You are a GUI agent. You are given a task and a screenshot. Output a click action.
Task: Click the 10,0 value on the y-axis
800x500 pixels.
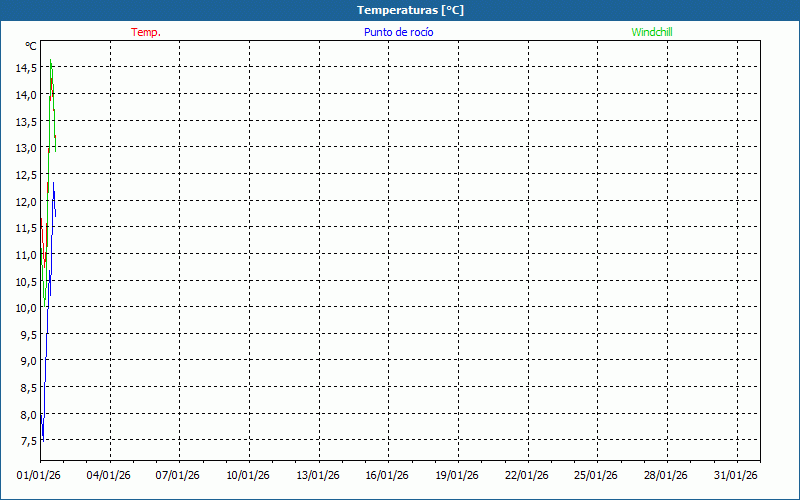(x=26, y=308)
